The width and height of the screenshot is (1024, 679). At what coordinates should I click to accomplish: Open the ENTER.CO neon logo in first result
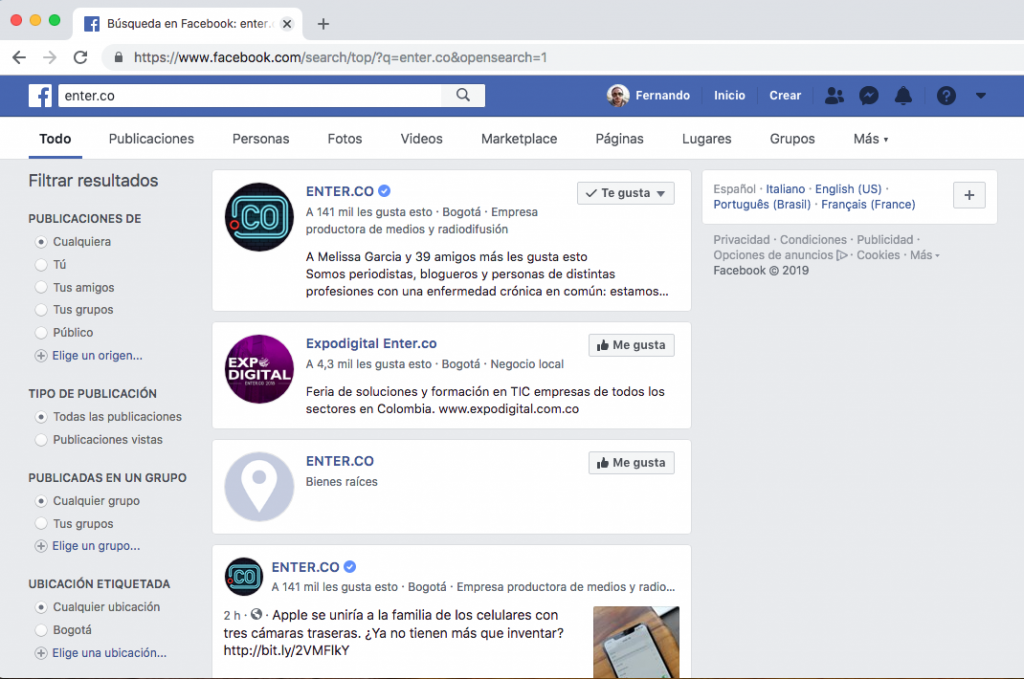pos(259,217)
